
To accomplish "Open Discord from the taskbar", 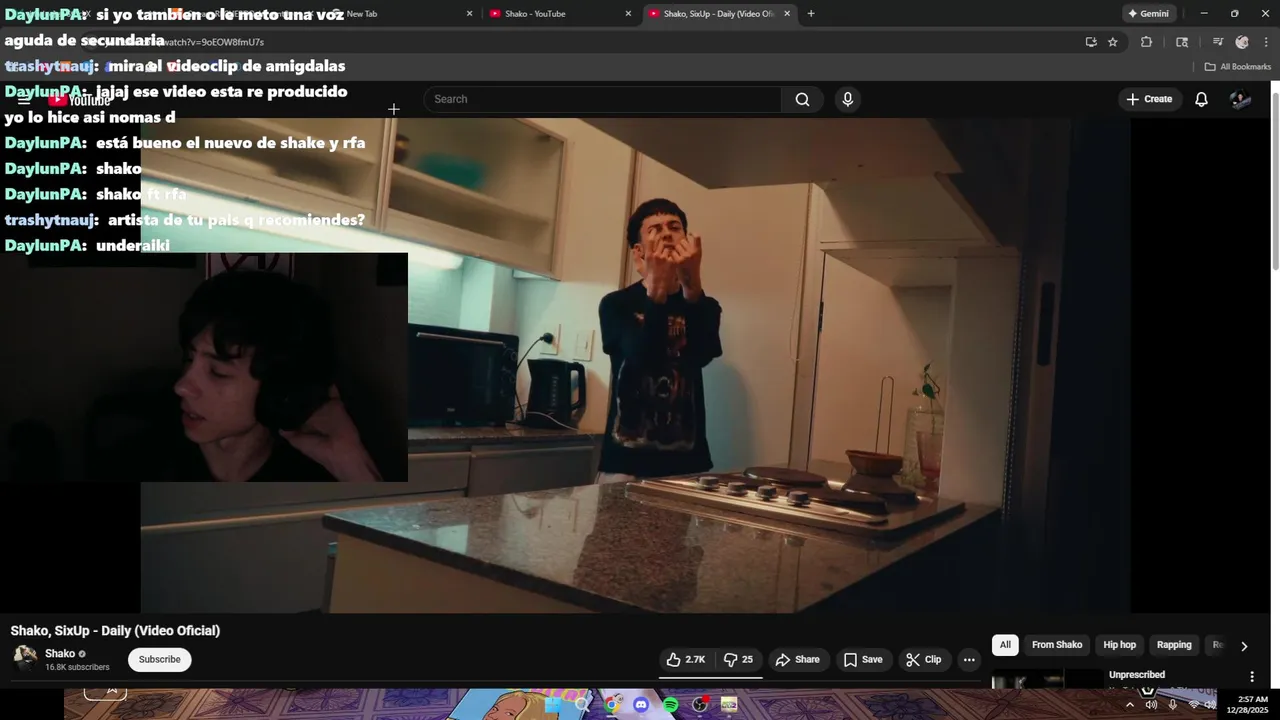I will pyautogui.click(x=641, y=705).
